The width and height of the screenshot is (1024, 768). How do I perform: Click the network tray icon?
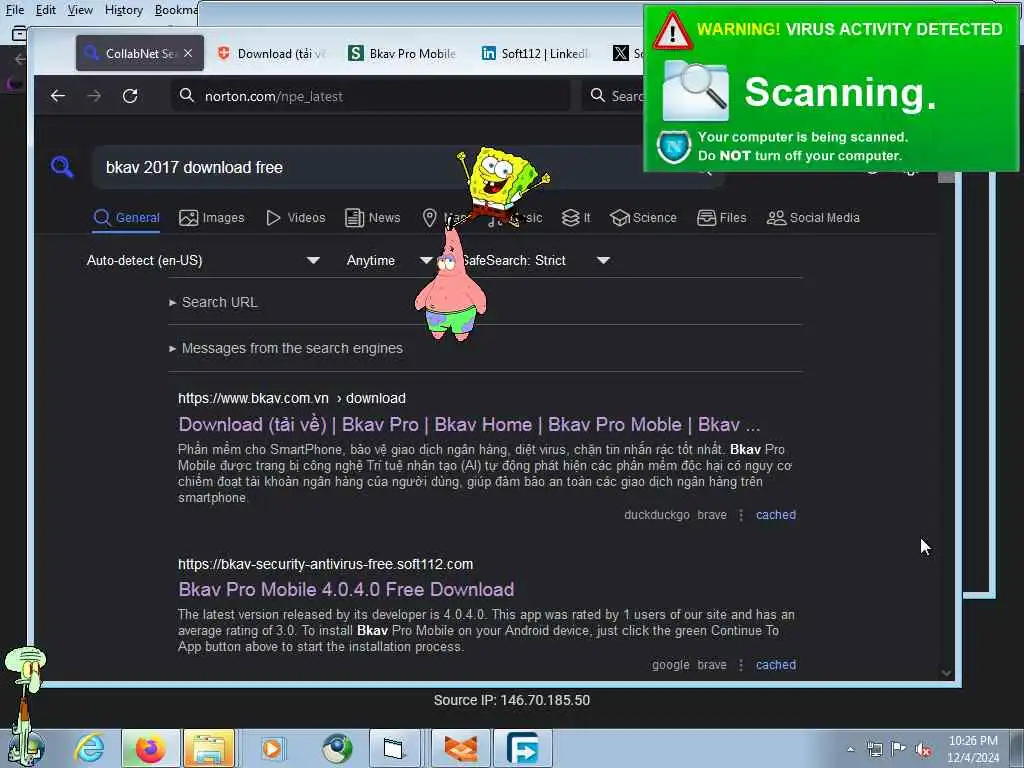pos(874,749)
